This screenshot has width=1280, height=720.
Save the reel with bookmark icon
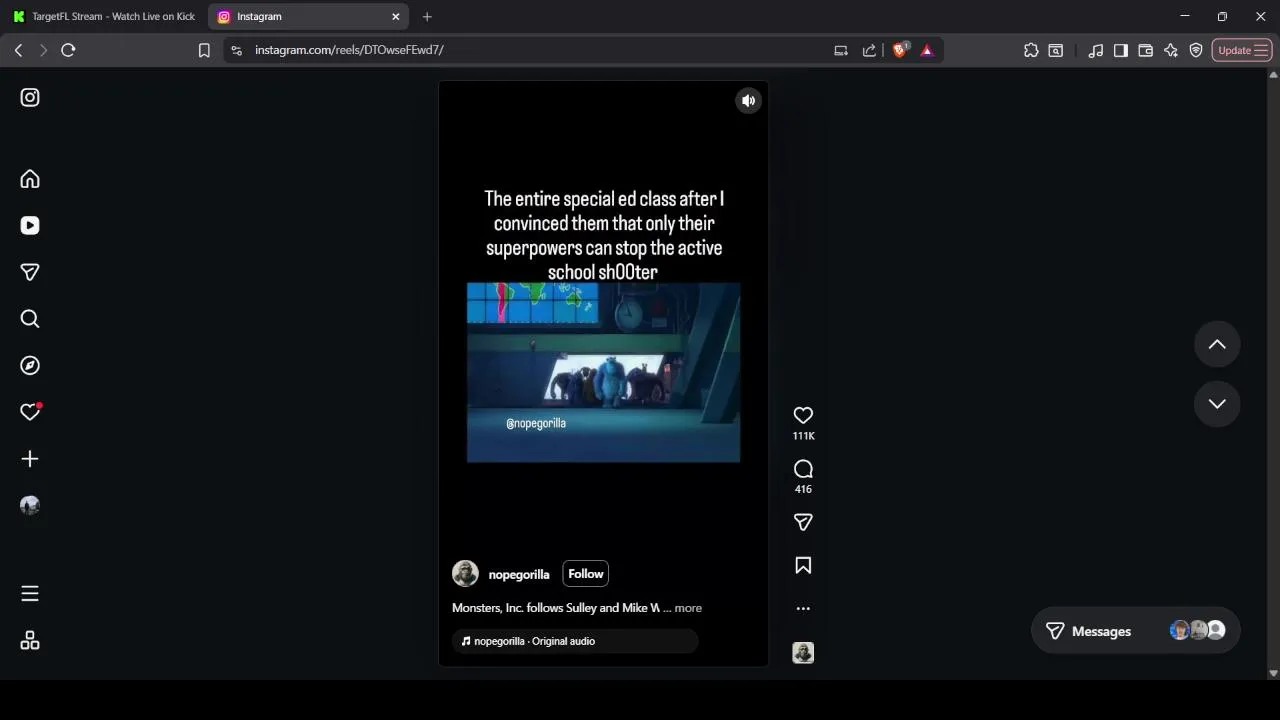[803, 566]
